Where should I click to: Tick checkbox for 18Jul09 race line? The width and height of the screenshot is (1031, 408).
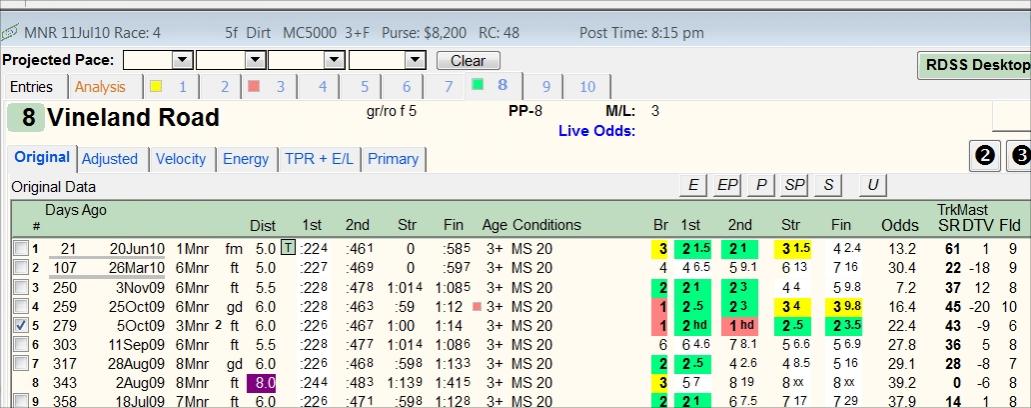click(x=21, y=401)
